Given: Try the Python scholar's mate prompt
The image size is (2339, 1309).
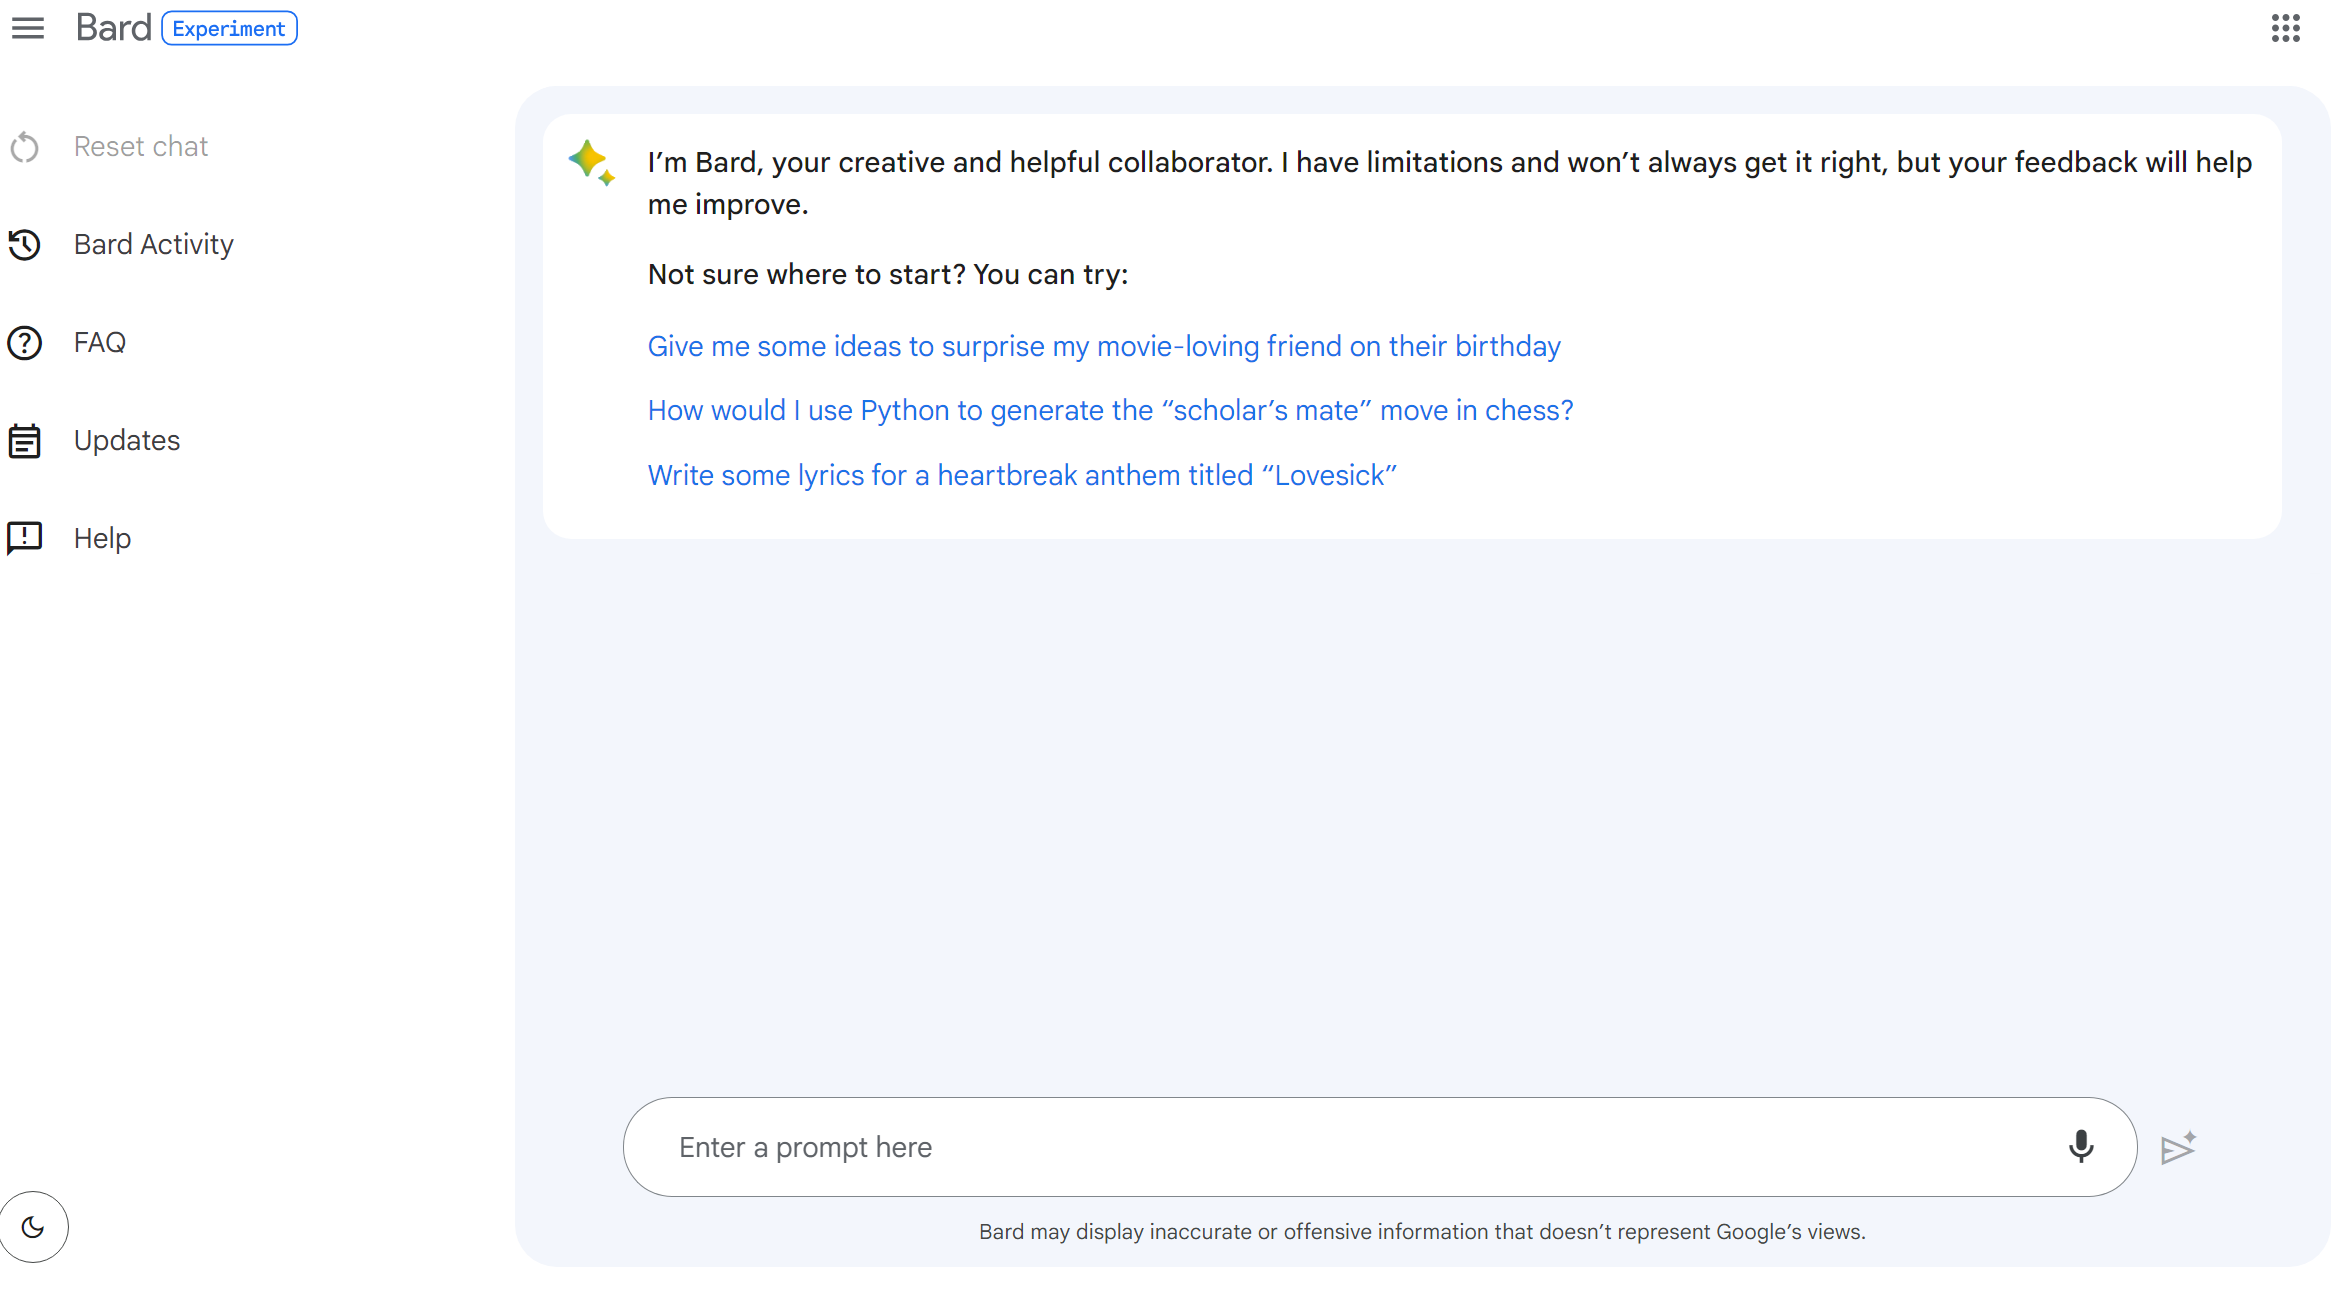Looking at the screenshot, I should pyautogui.click(x=1110, y=411).
